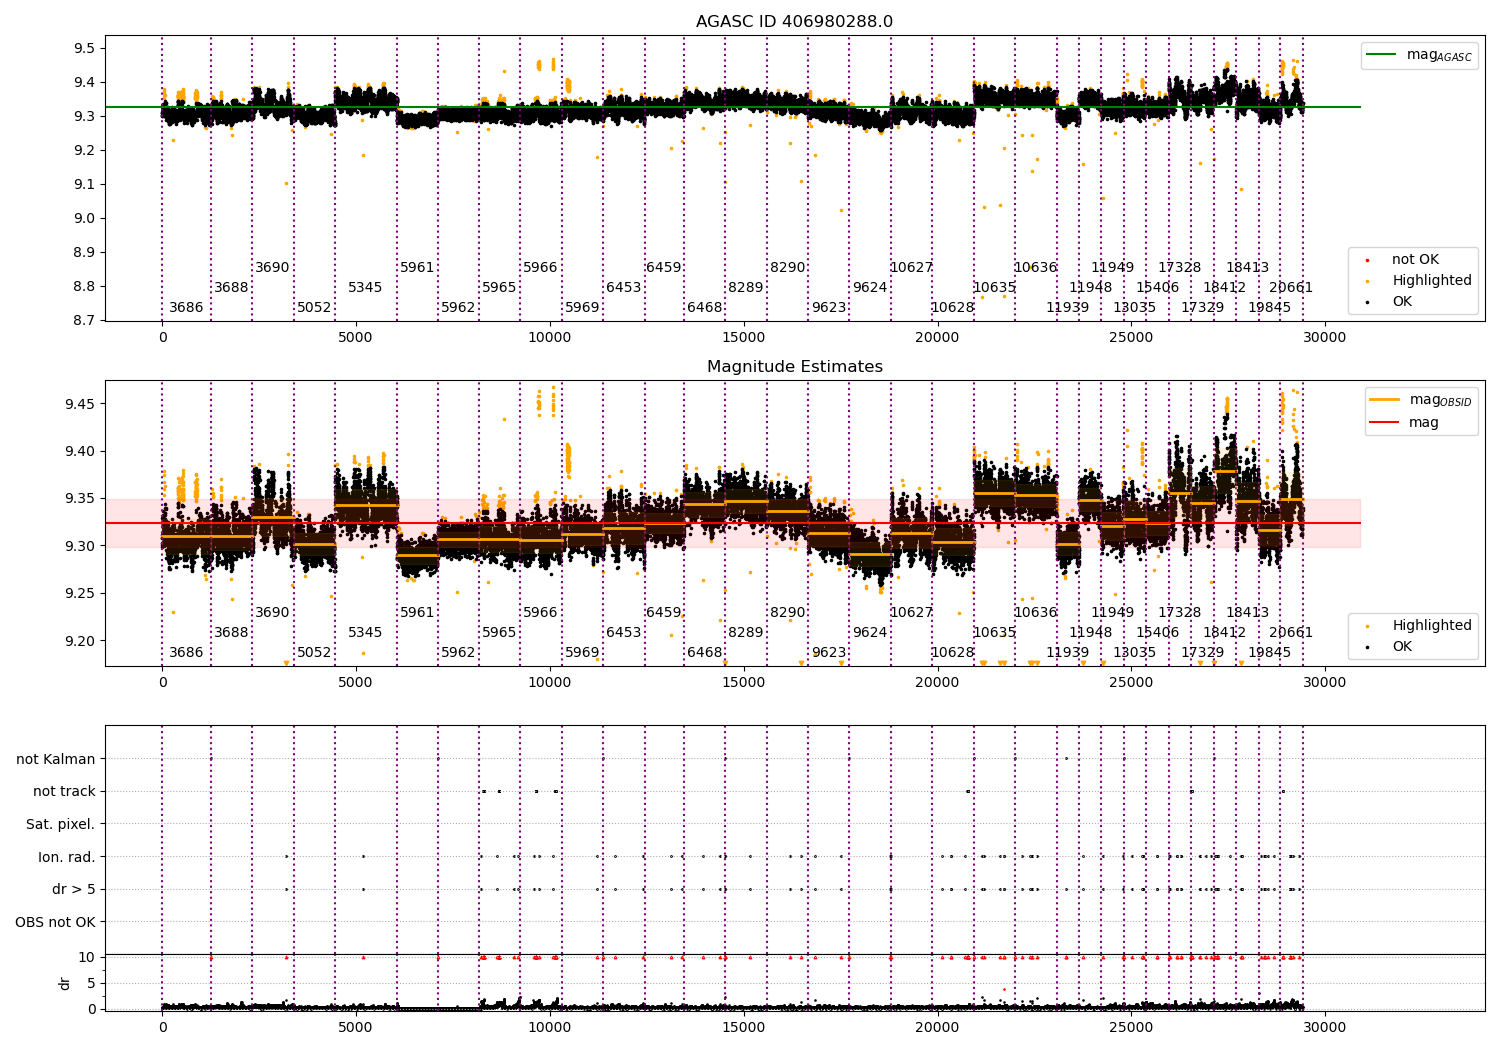
Task: Click the 15000 x-axis tick of the bottom plot
Action: 743,1027
